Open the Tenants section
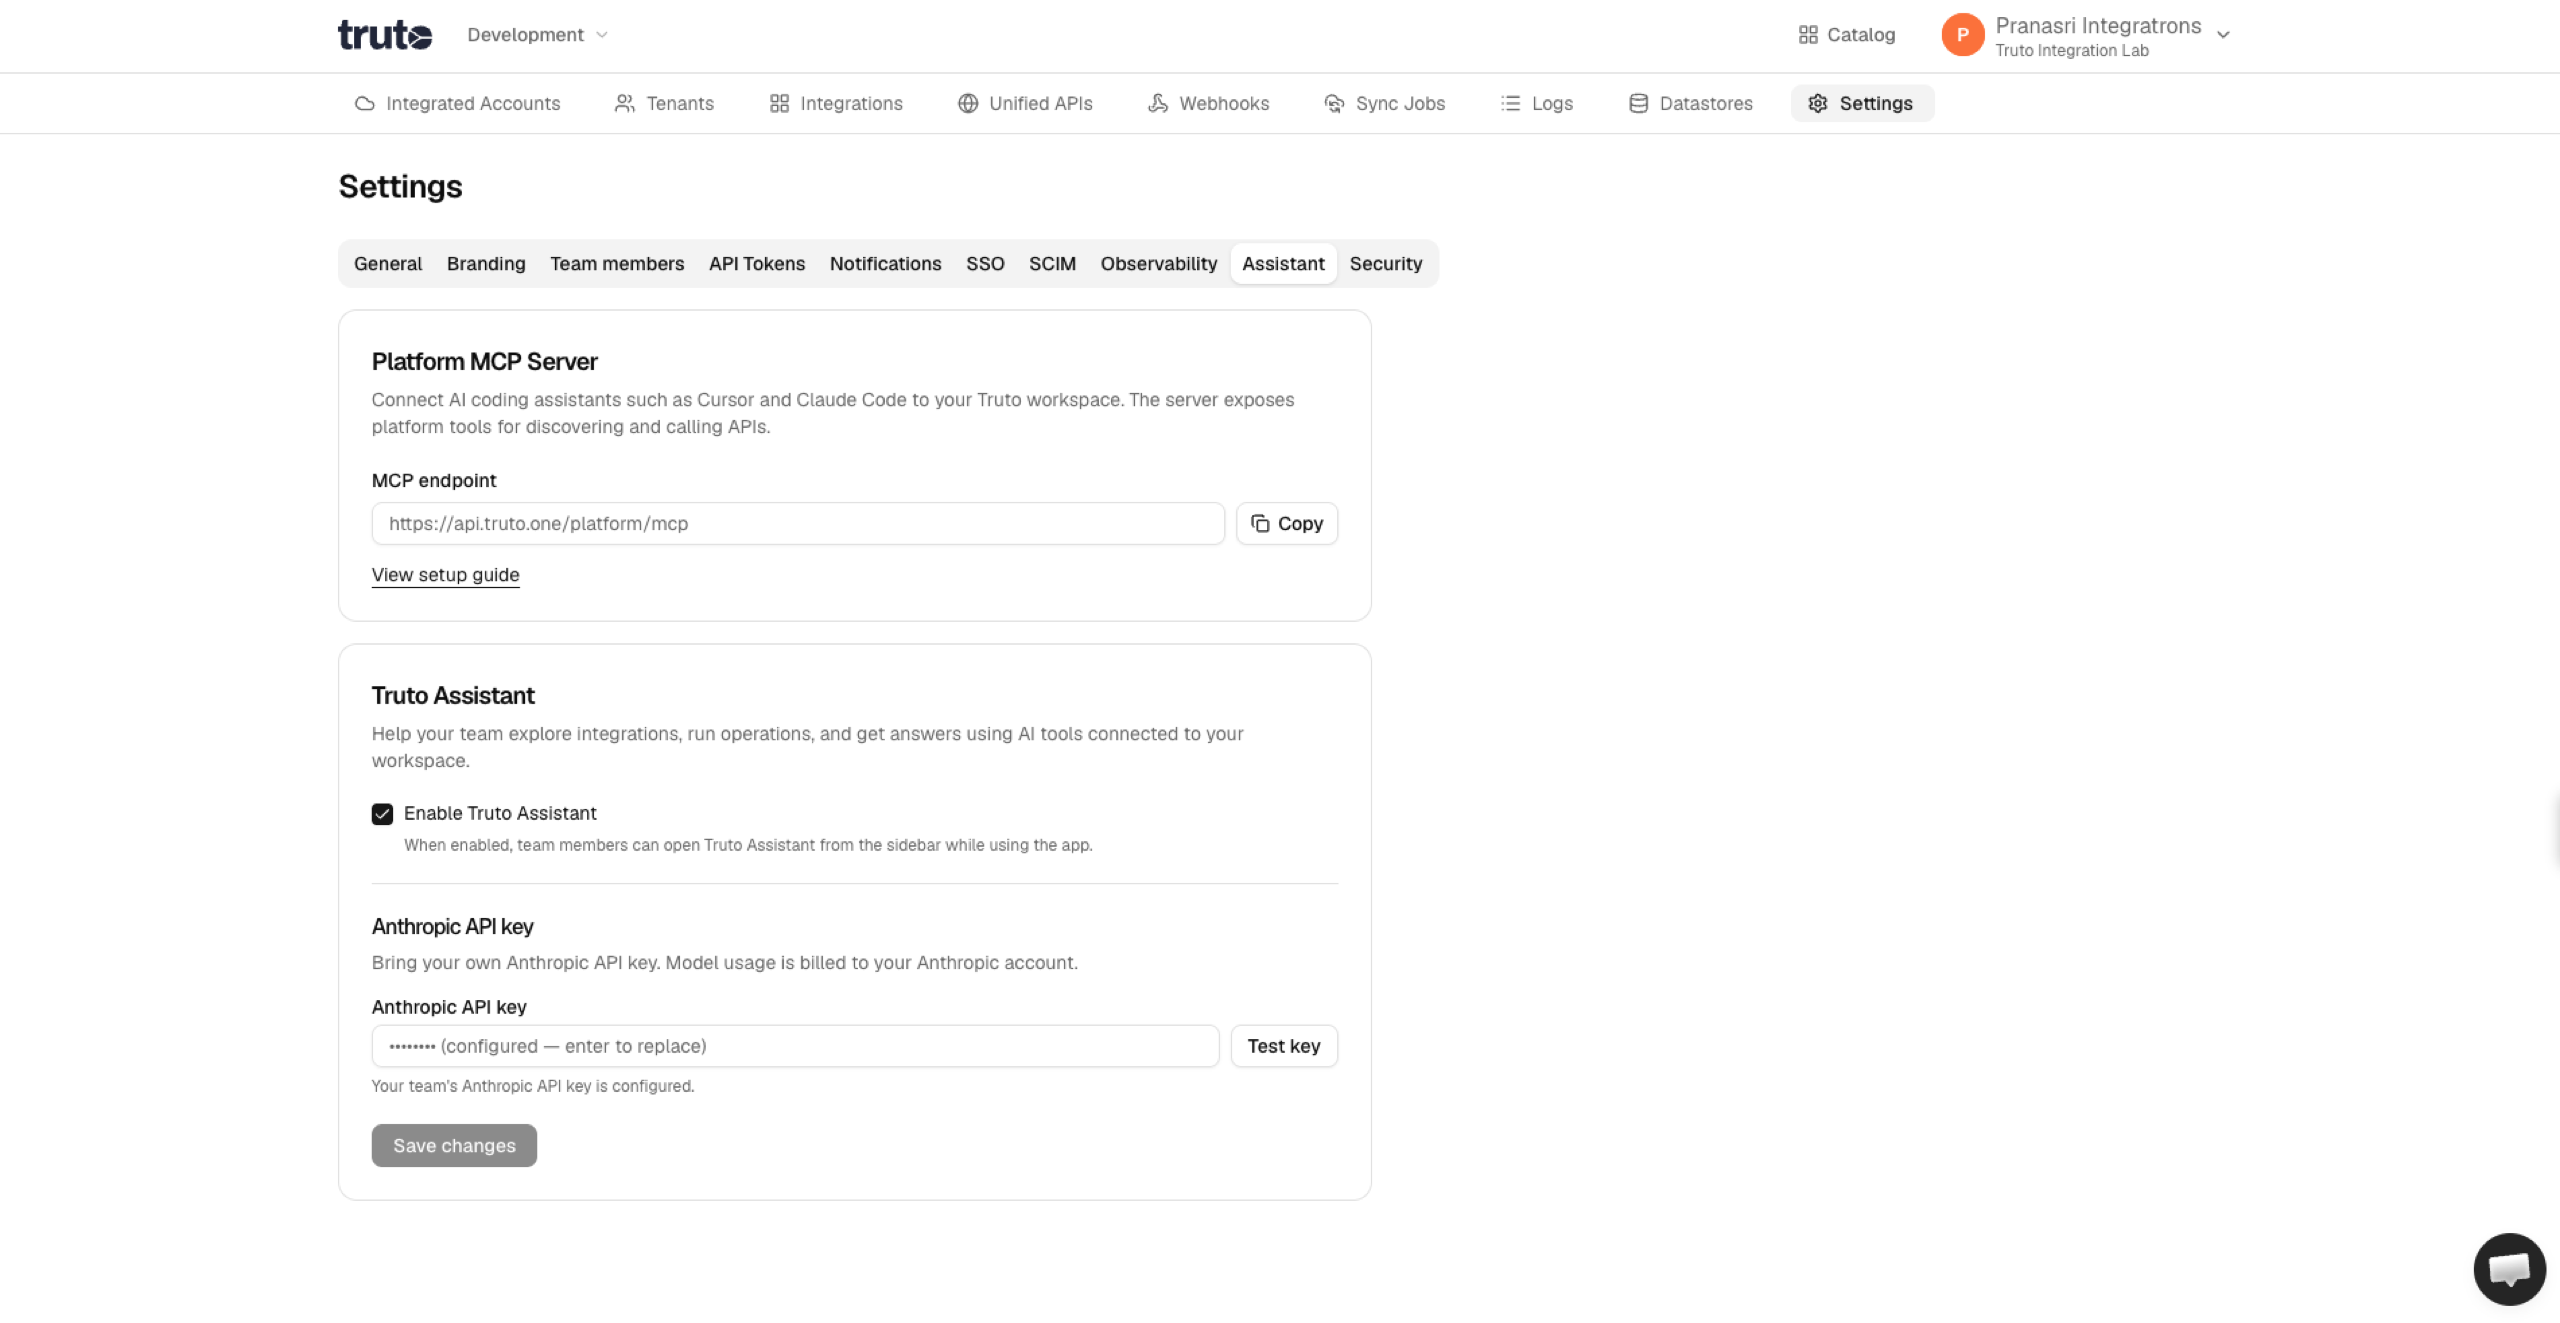 (x=664, y=104)
